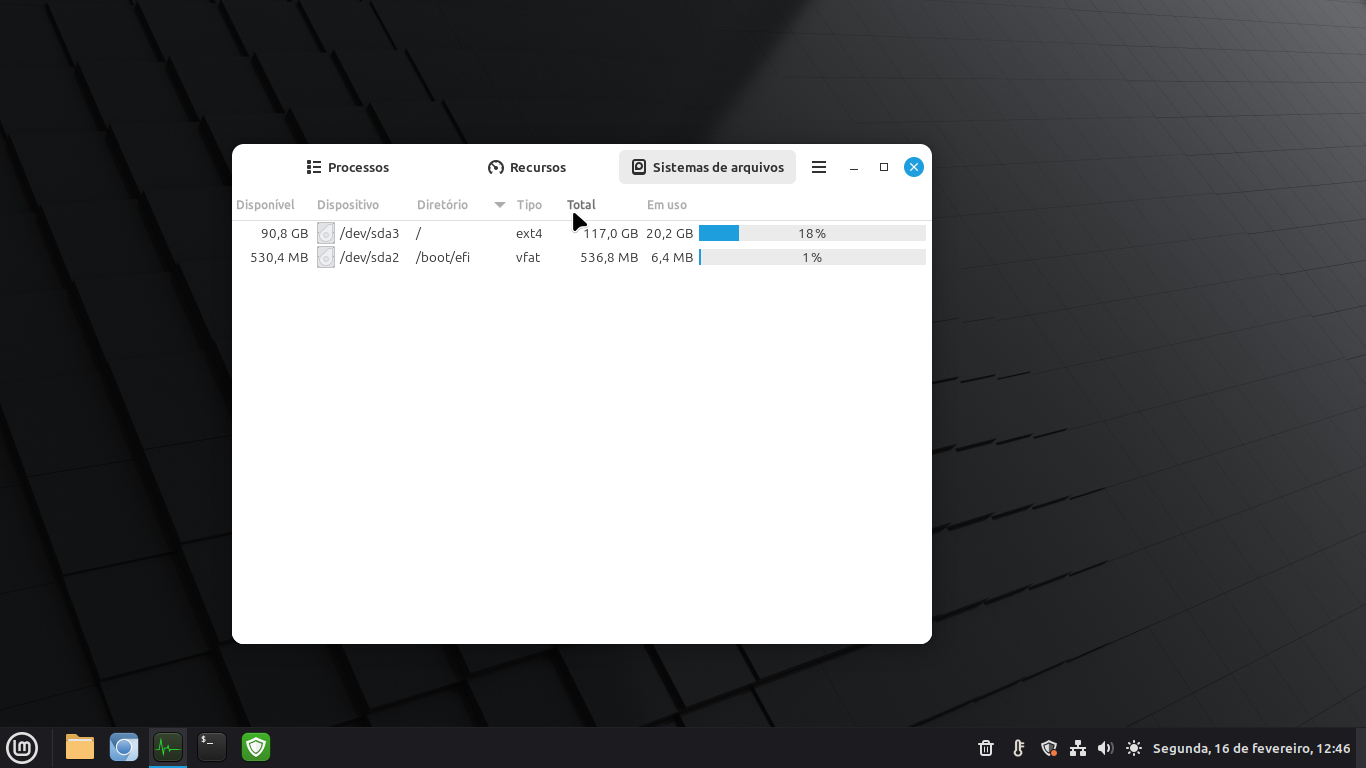Close the System Monitor window

[913, 167]
